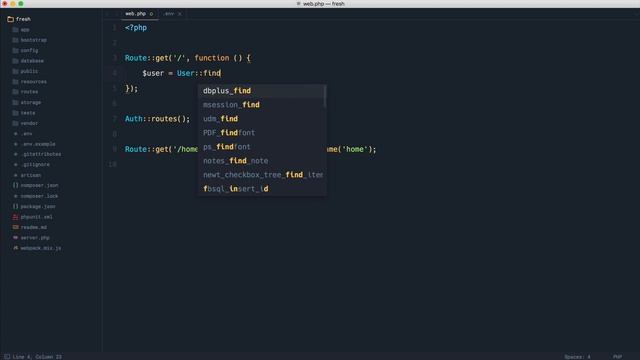Open the server.php file
Viewport: 640px width, 360px height.
35,238
